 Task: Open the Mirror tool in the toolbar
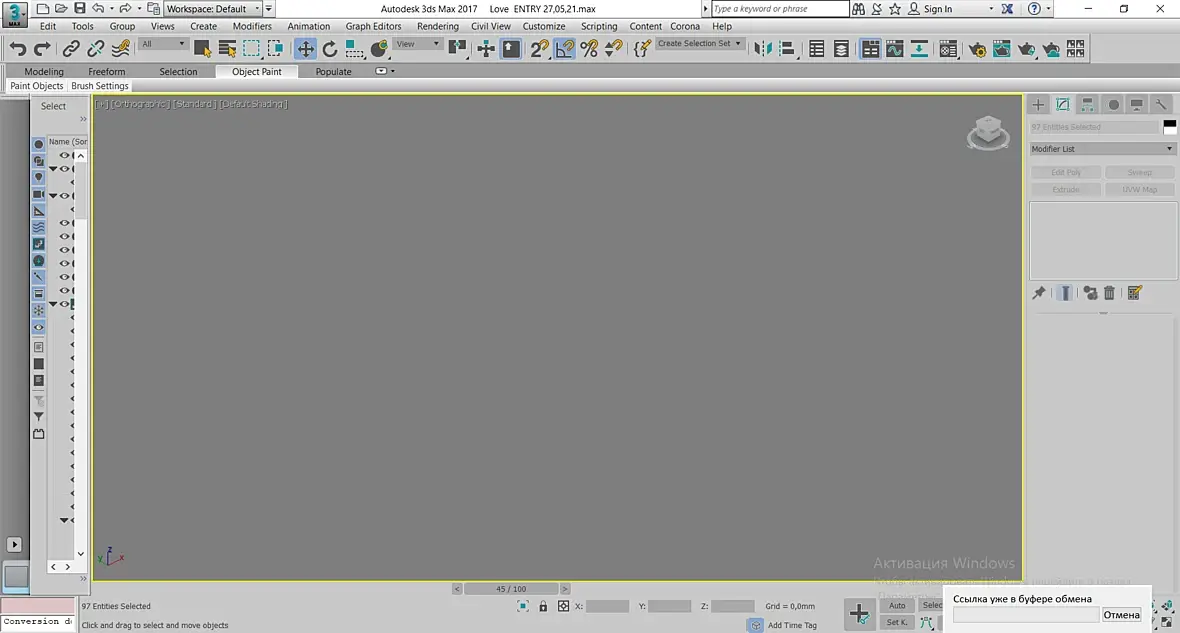[x=763, y=49]
